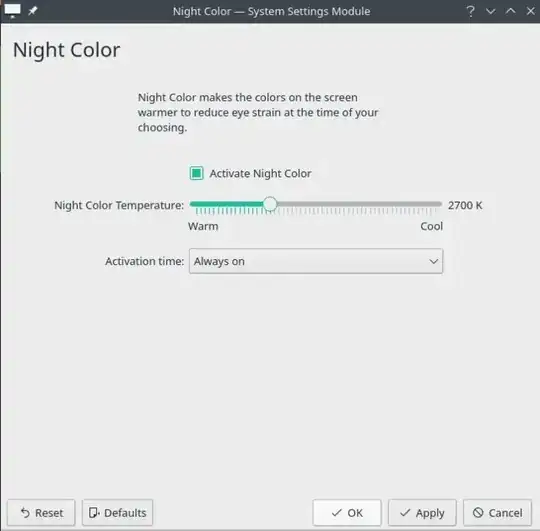Toggle the Activate Night Color checkbox

click(197, 173)
